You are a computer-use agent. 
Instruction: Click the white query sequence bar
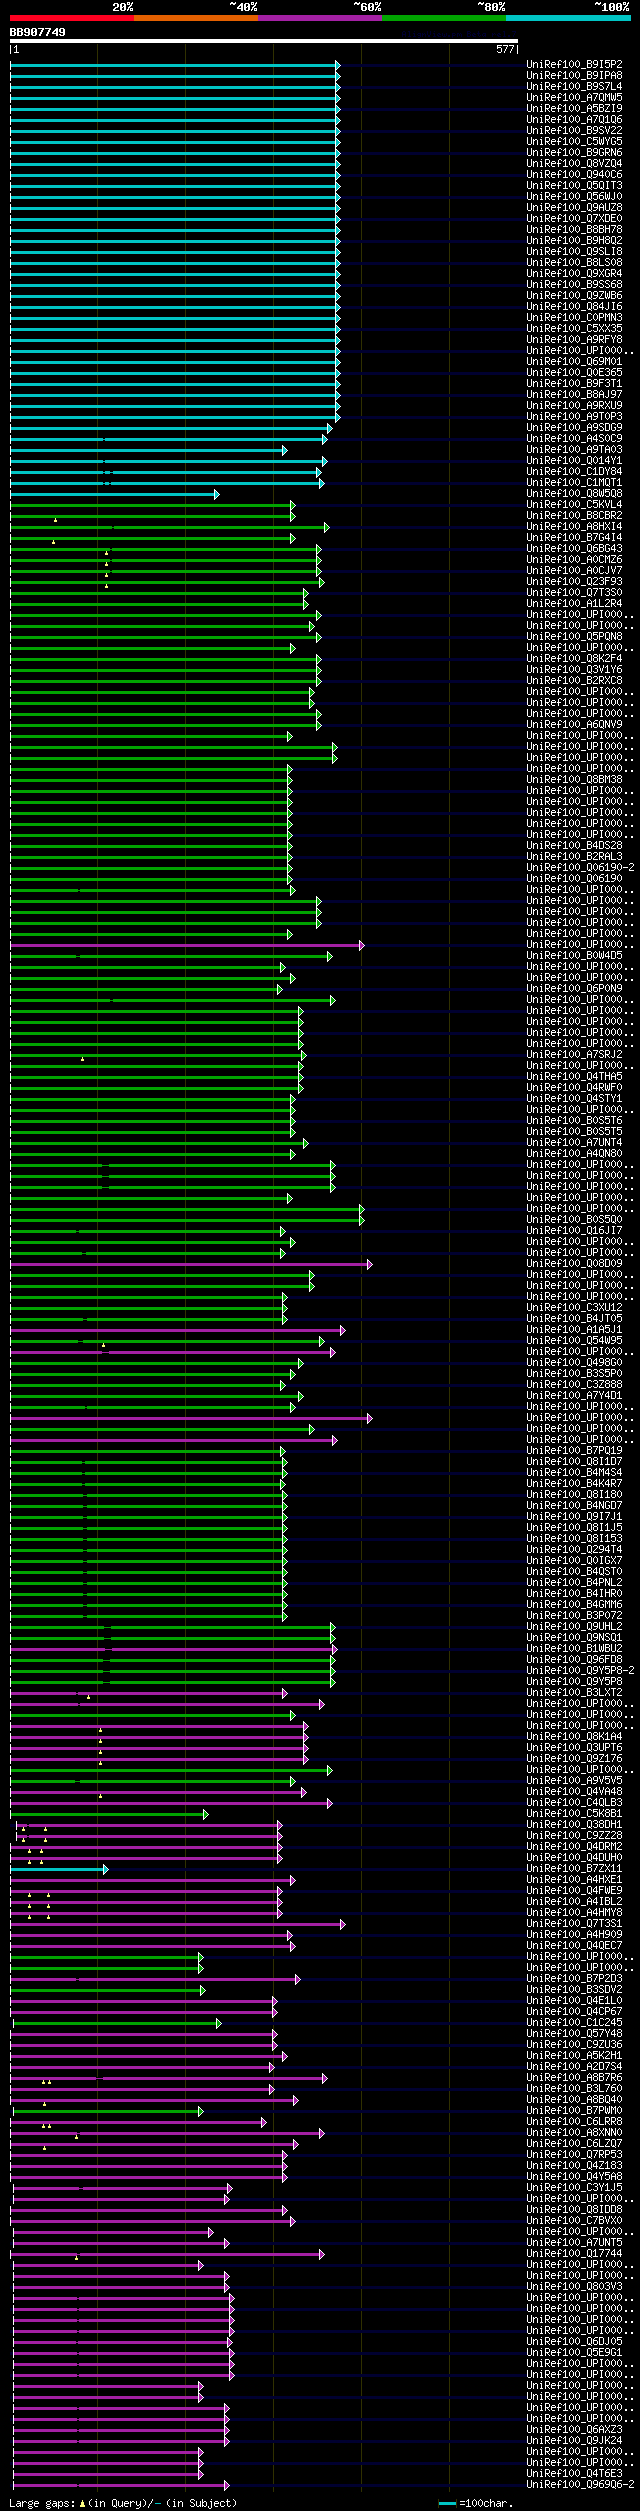(264, 41)
